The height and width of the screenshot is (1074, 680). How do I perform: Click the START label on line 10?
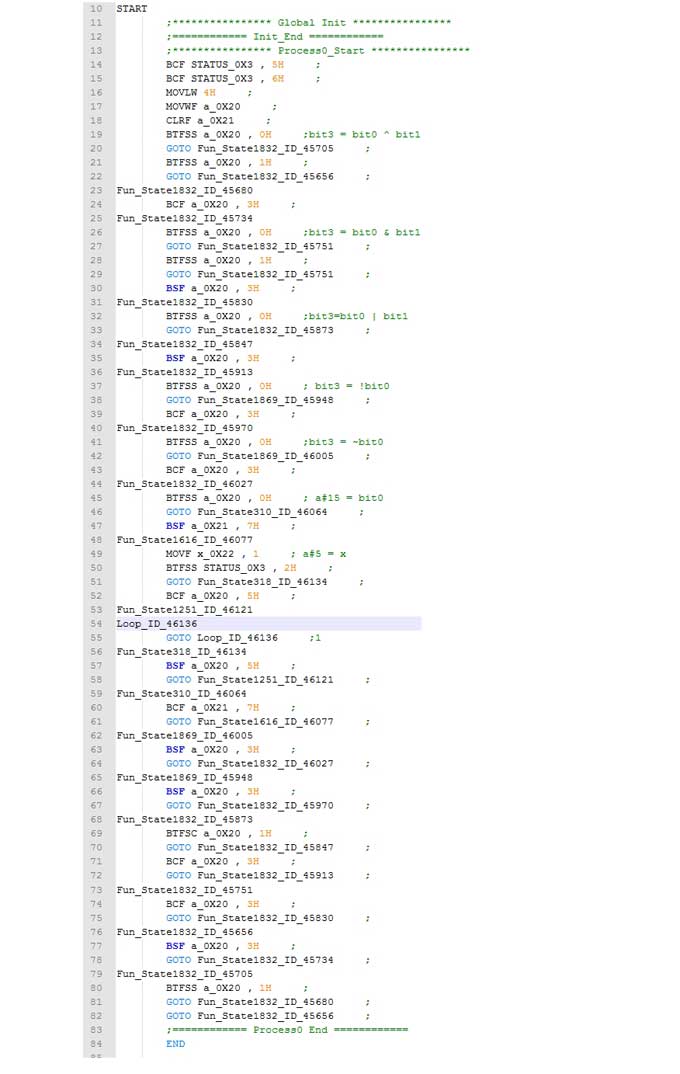[131, 9]
